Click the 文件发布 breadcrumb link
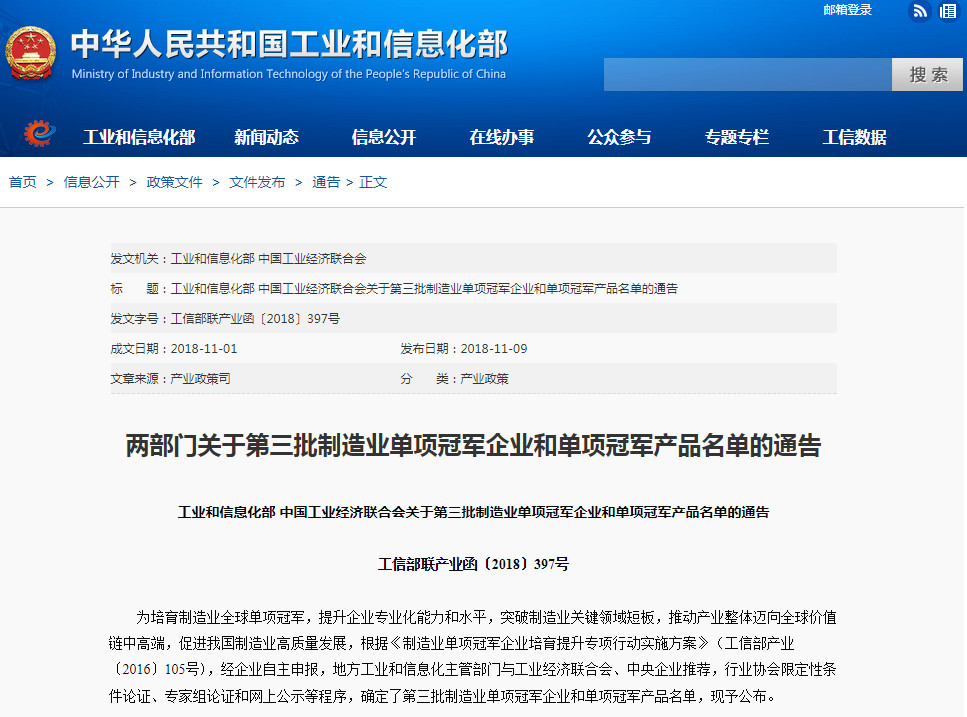Screen dimensions: 967x717 (257, 182)
